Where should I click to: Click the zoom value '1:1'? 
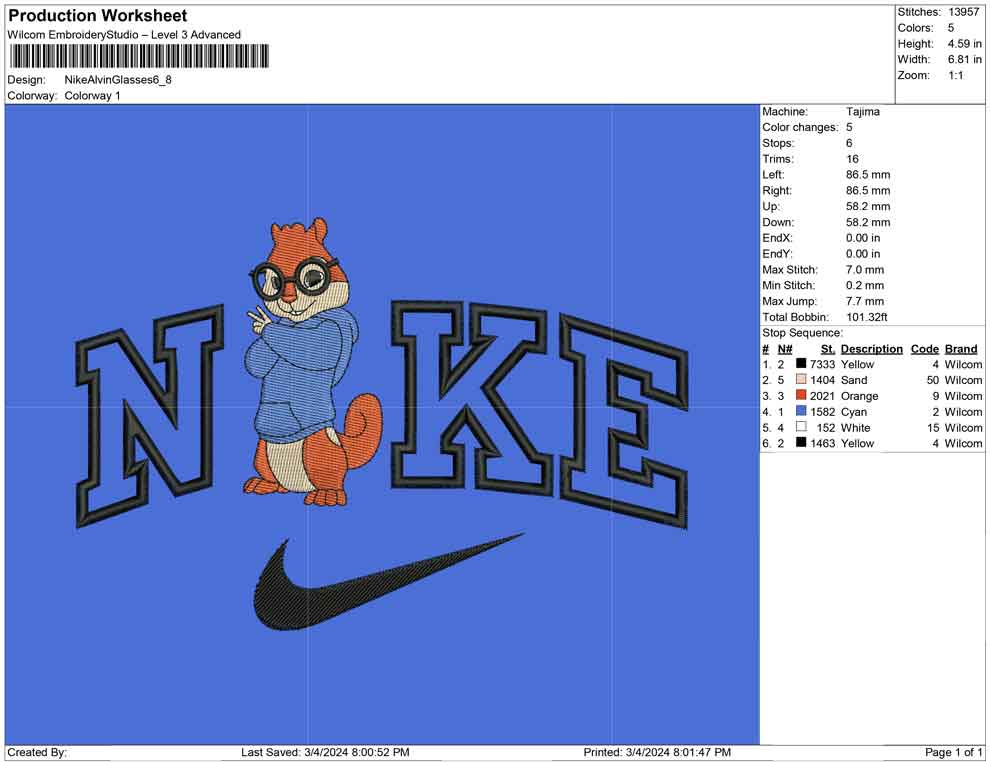(x=955, y=75)
